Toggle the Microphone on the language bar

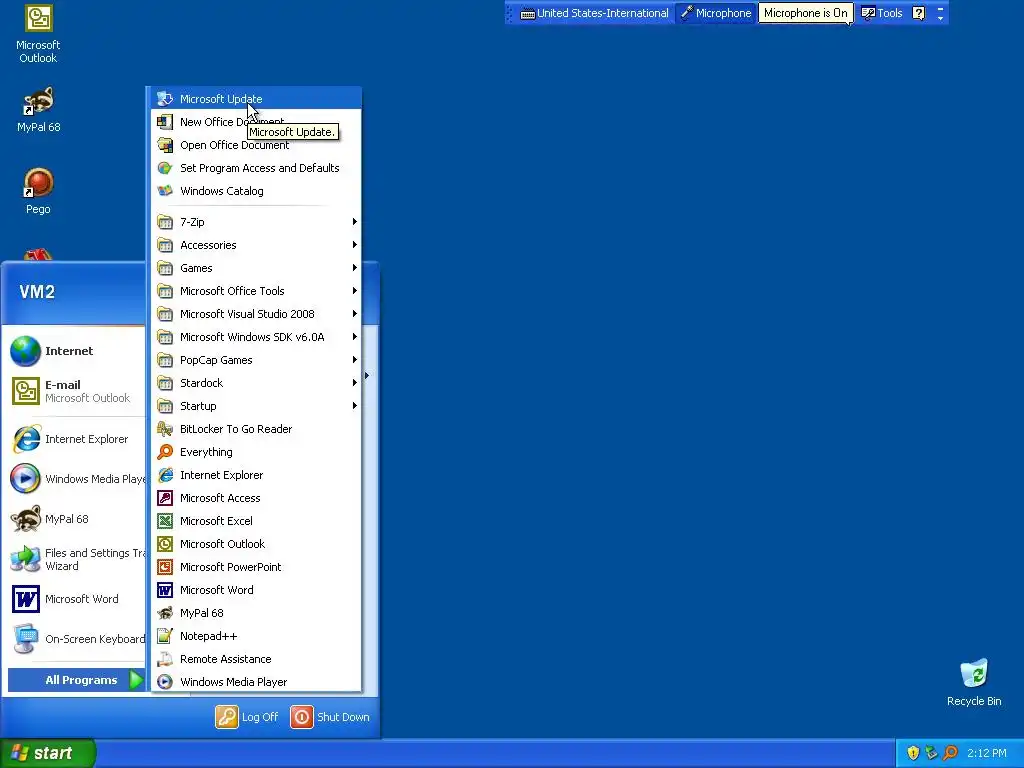[x=716, y=13]
